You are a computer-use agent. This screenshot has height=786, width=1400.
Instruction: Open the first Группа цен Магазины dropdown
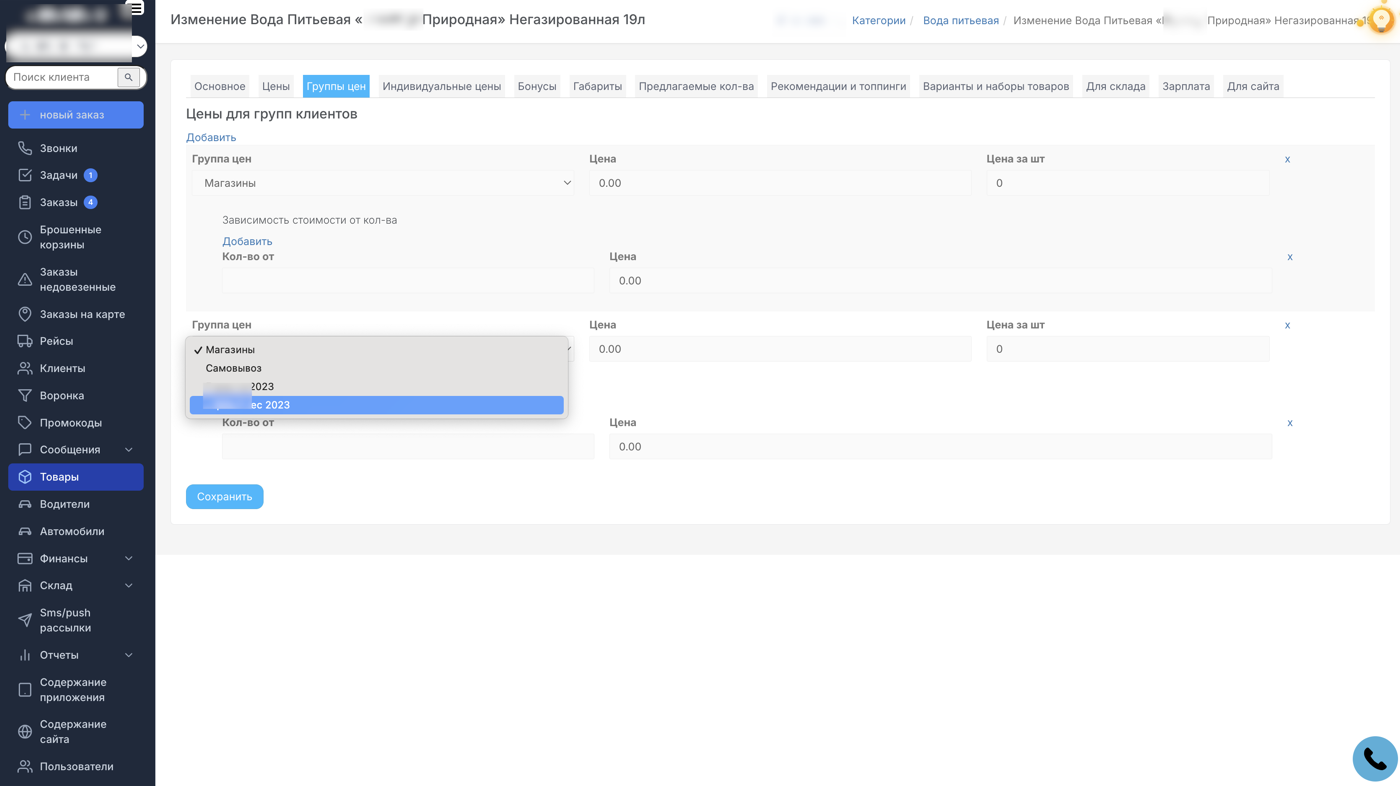tap(383, 183)
